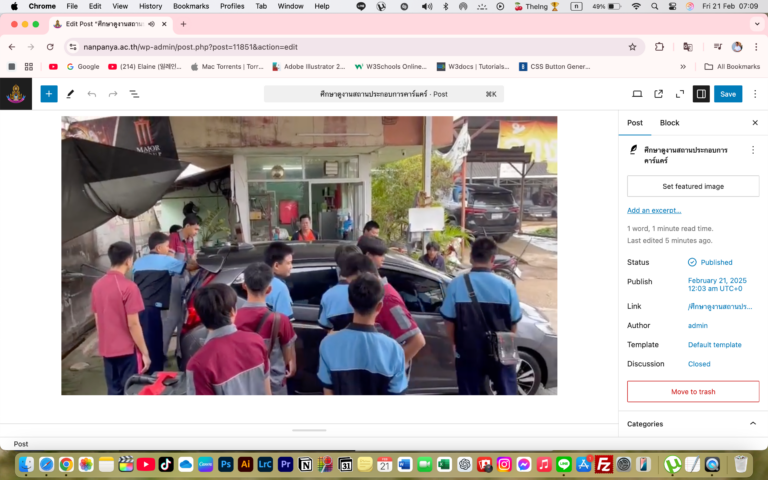Collapse the Categories panel
The image size is (768, 480).
click(x=753, y=424)
